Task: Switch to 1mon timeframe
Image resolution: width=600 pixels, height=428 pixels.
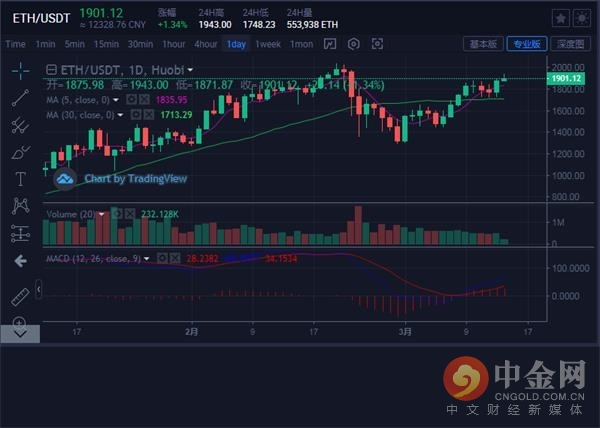Action: tap(302, 44)
